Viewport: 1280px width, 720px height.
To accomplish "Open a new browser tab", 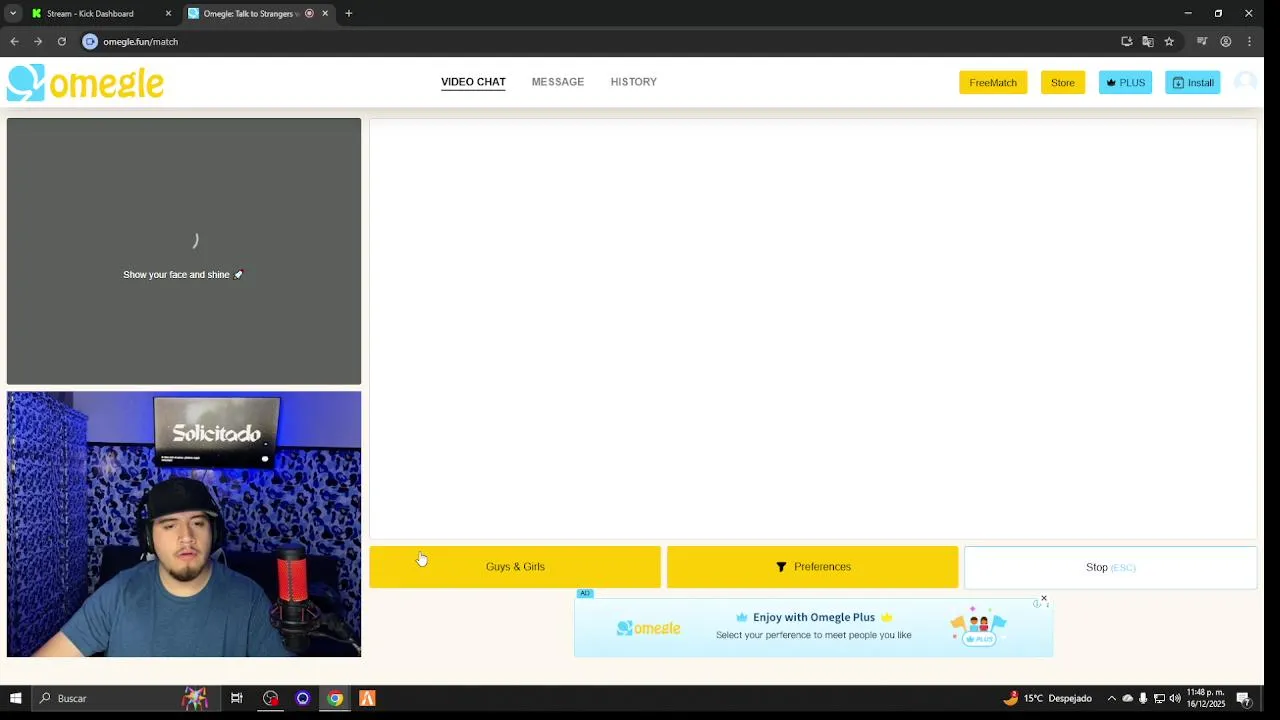I will tap(349, 14).
